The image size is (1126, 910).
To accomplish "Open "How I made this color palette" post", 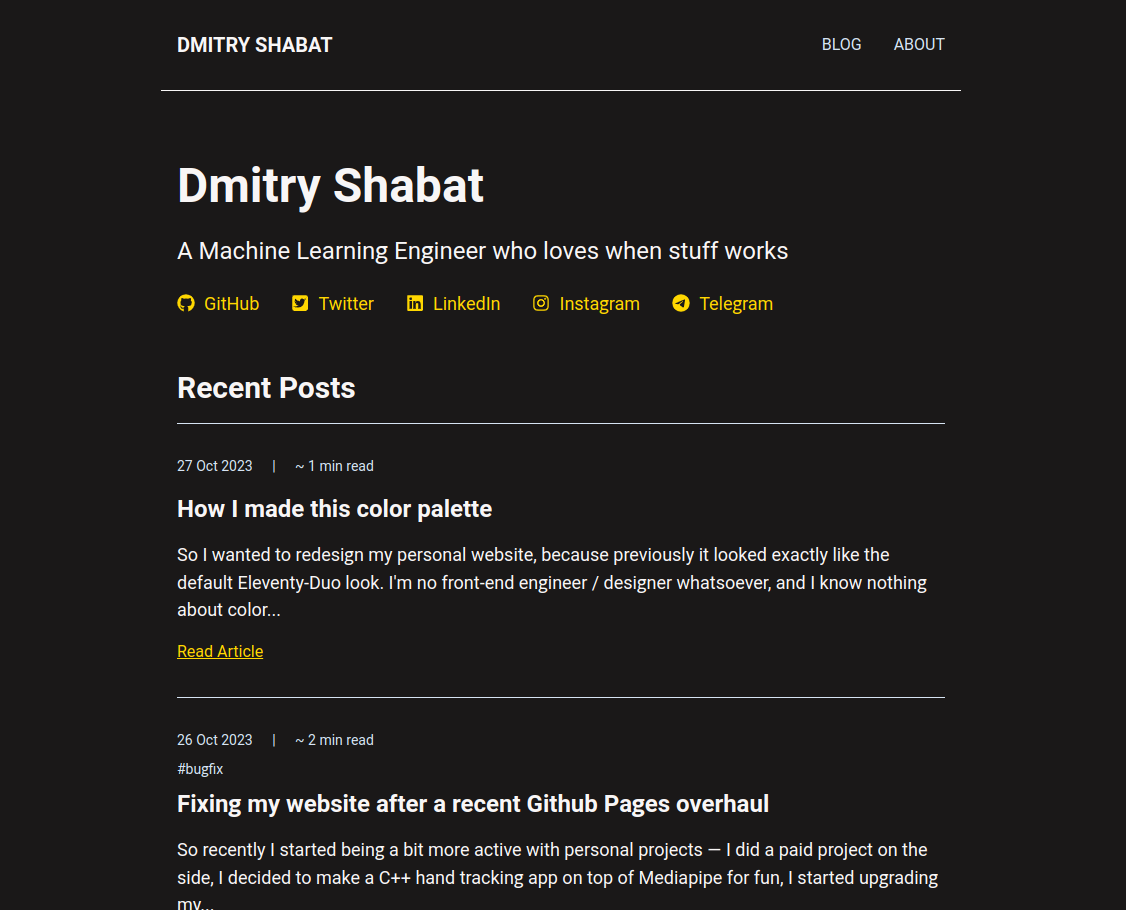I will point(334,509).
